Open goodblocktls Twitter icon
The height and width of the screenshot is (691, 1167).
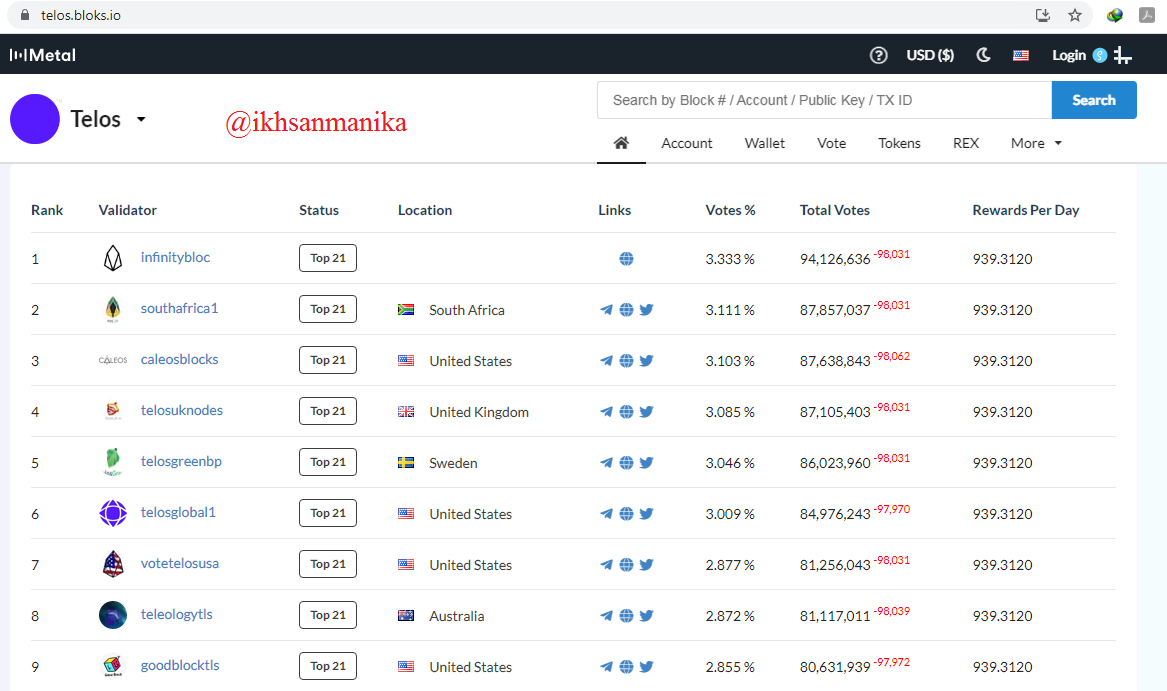[647, 666]
